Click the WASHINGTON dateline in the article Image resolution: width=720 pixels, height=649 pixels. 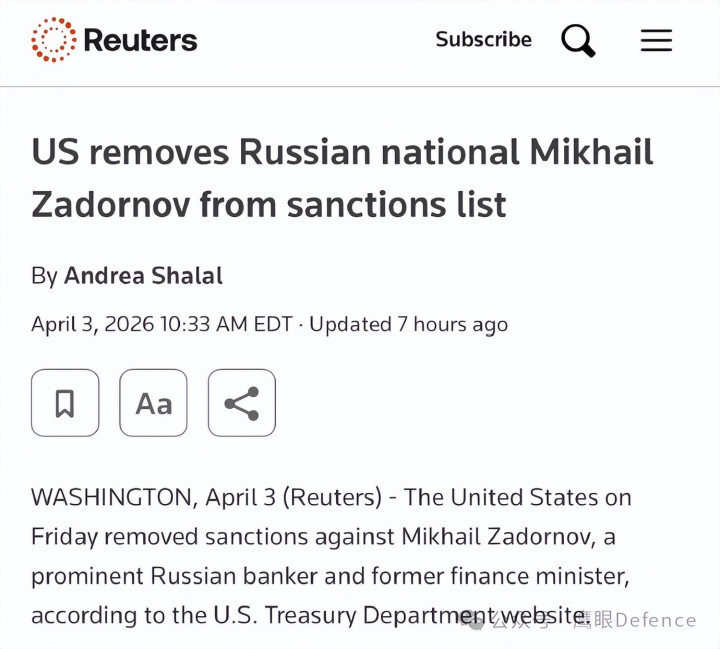[109, 497]
